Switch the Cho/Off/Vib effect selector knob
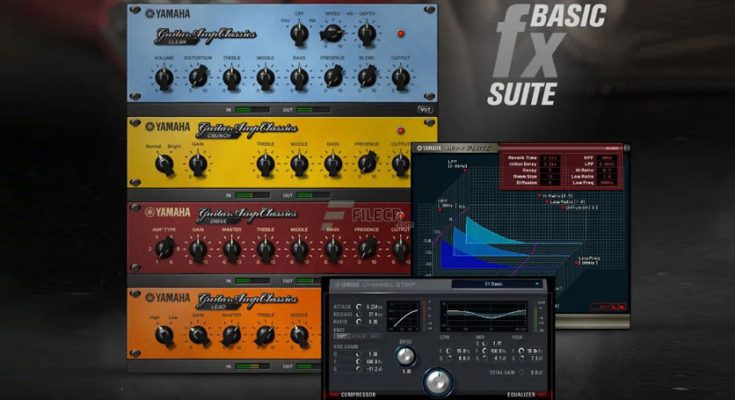The image size is (735, 400). [297, 33]
